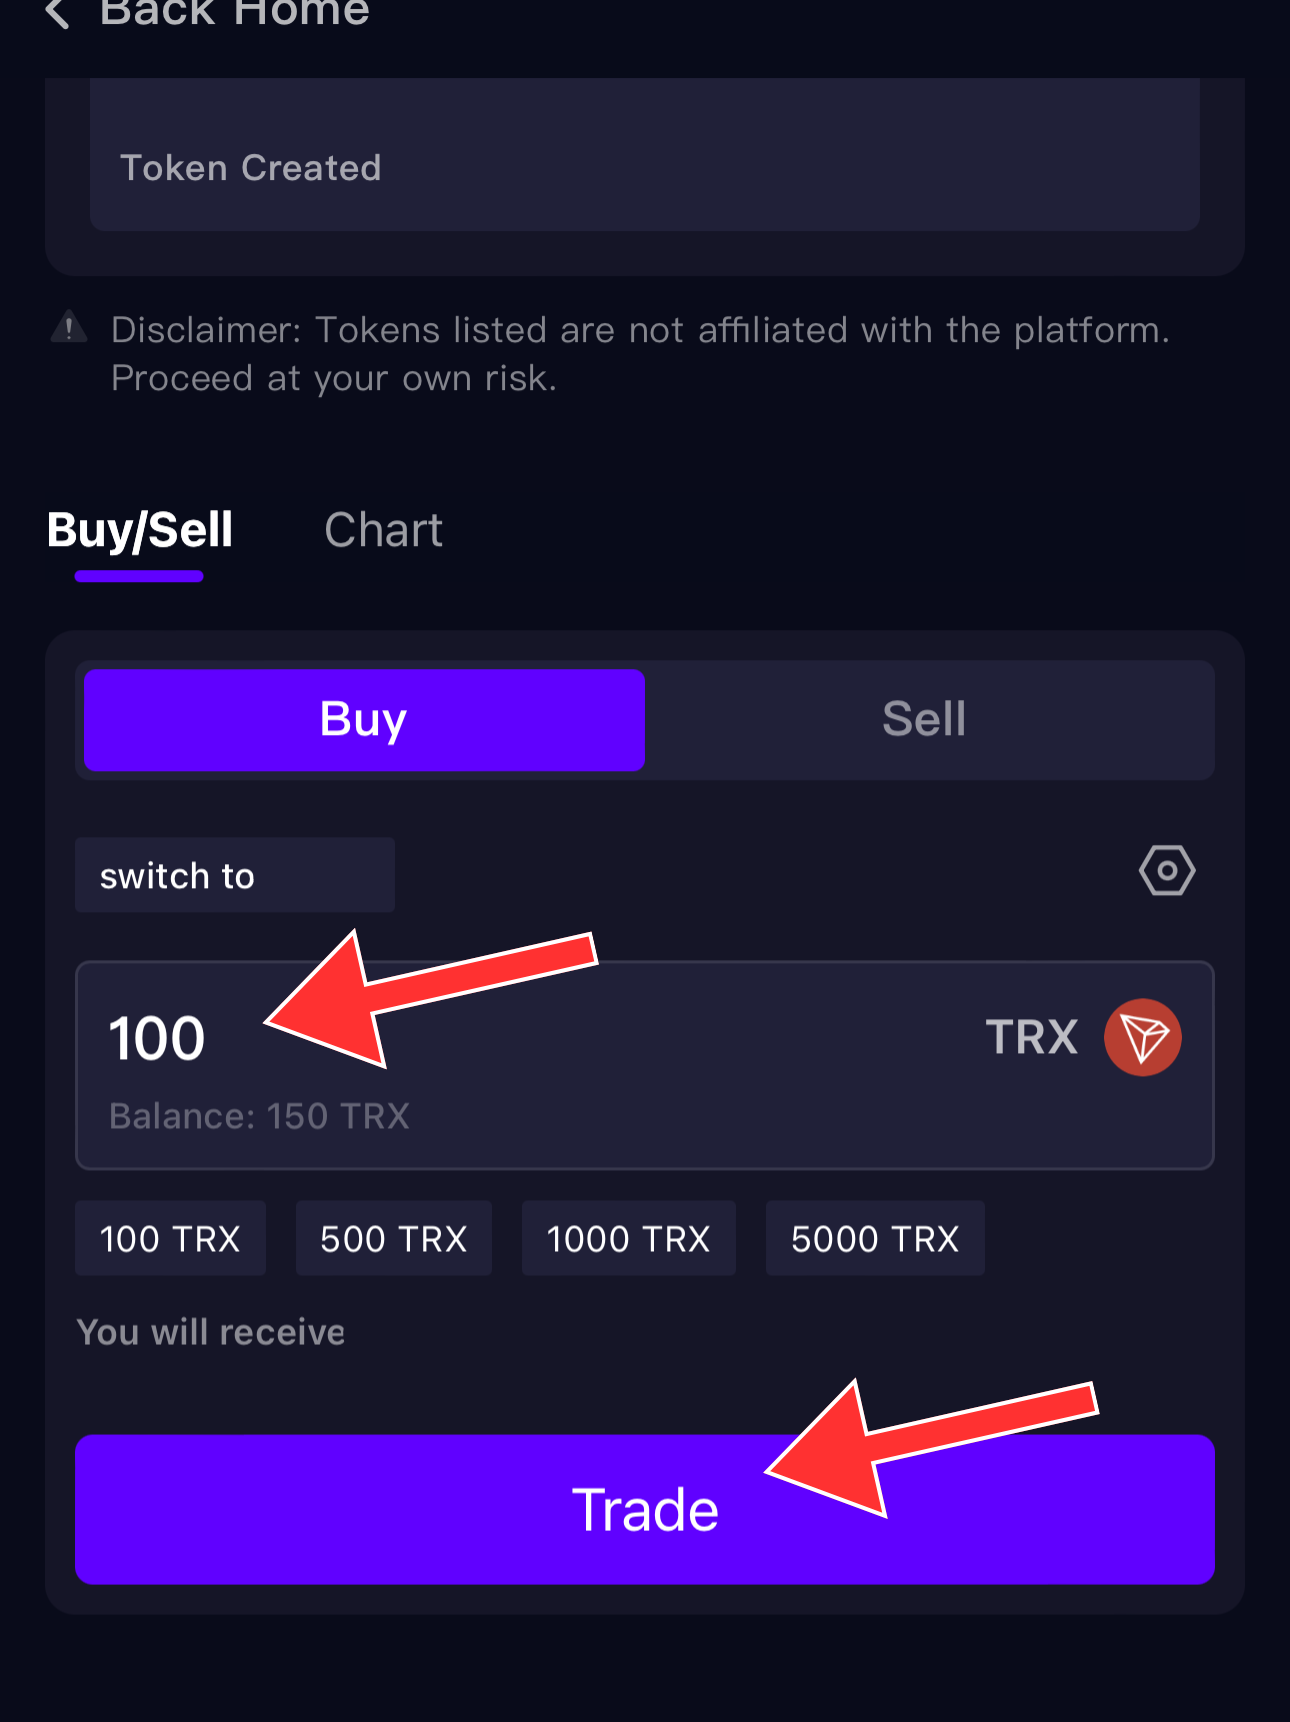
Task: Focus the TRX amount input field
Action: tap(645, 1066)
